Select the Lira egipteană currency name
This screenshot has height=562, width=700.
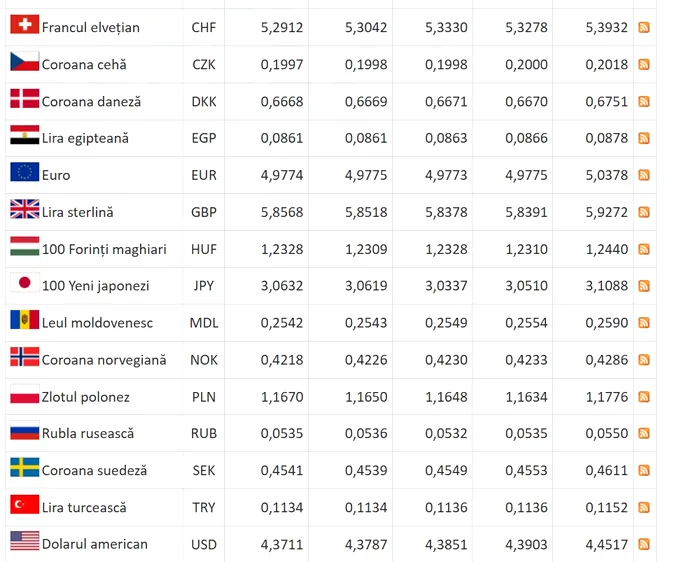85,138
